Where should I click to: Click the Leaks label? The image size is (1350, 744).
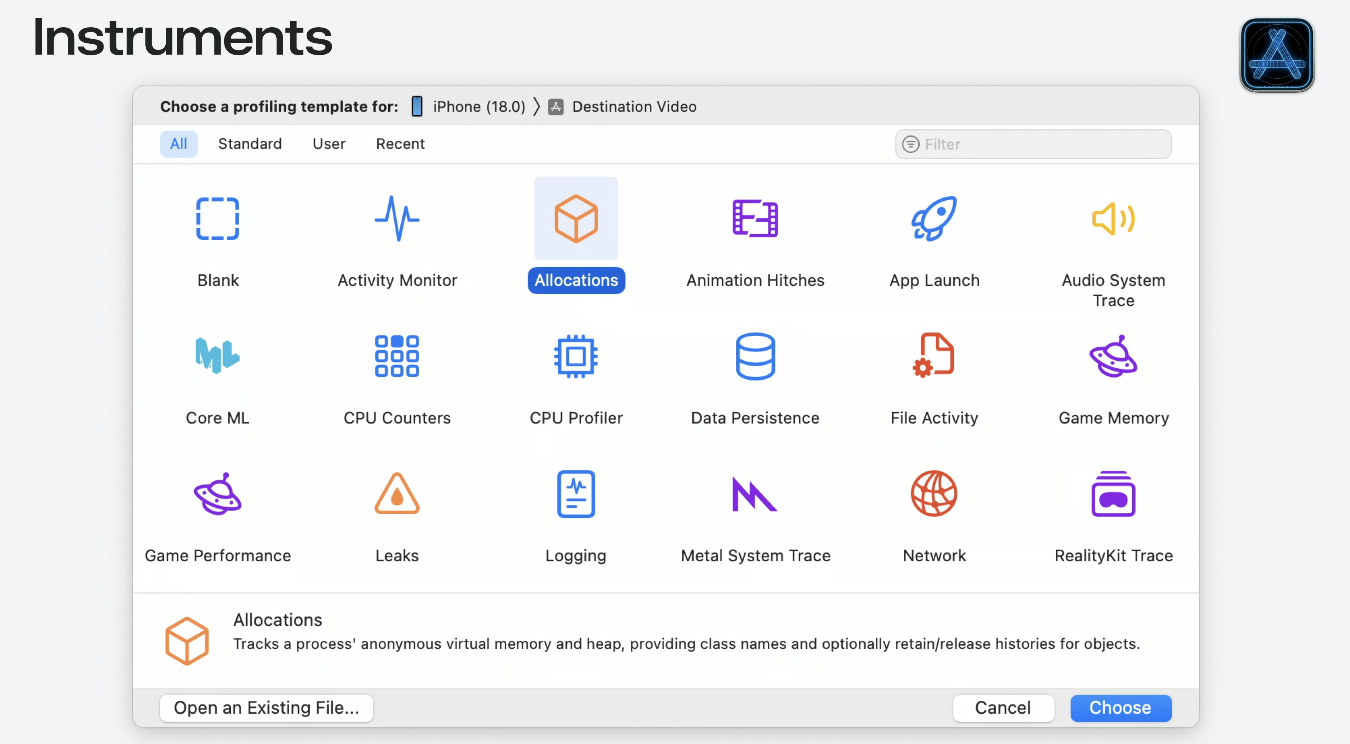click(397, 556)
